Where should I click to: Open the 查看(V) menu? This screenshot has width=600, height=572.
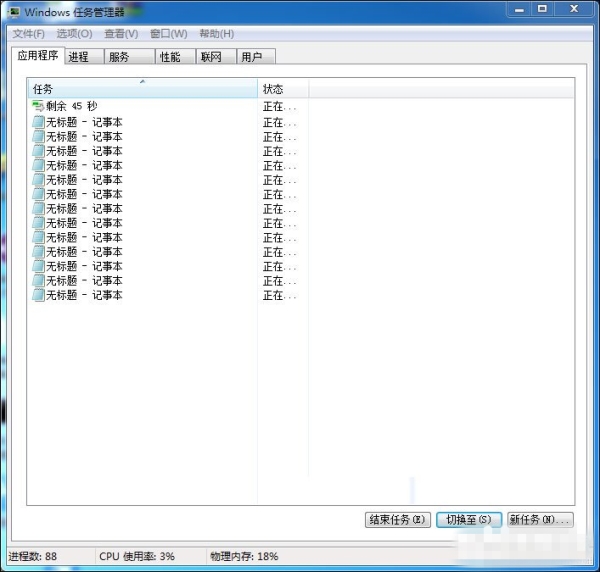pyautogui.click(x=121, y=34)
